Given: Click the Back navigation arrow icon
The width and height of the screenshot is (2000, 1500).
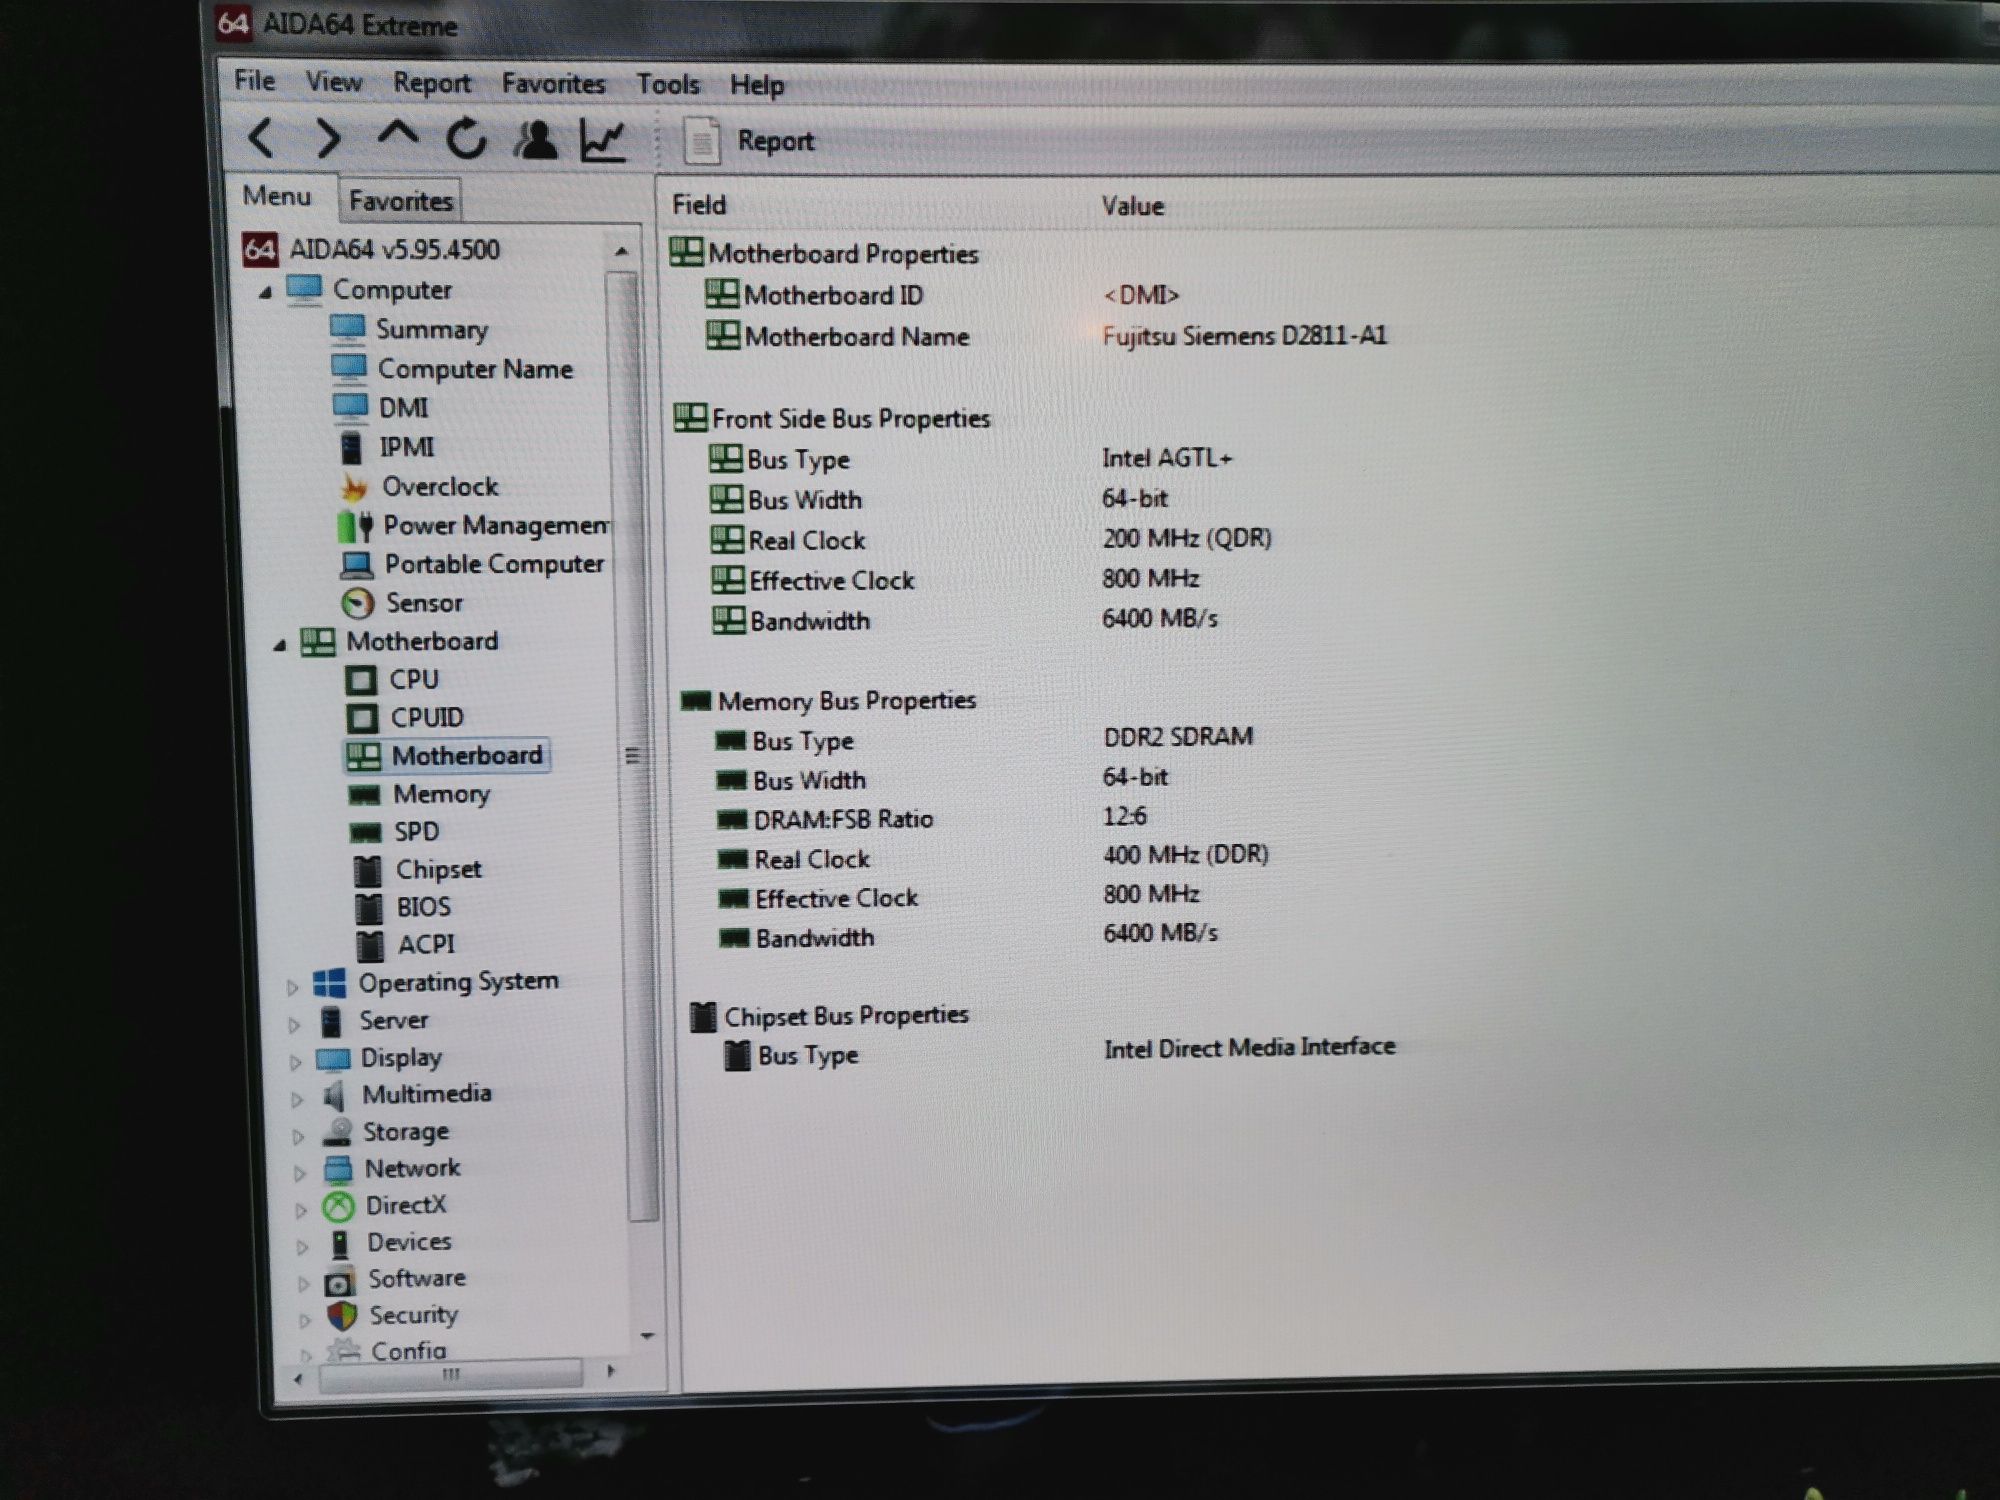Looking at the screenshot, I should [x=255, y=142].
